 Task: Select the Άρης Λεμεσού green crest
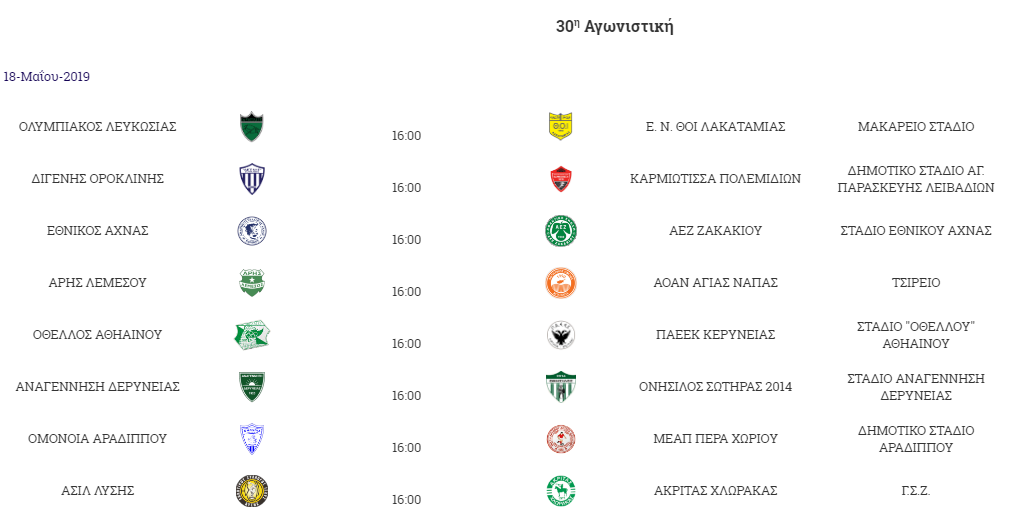(252, 283)
